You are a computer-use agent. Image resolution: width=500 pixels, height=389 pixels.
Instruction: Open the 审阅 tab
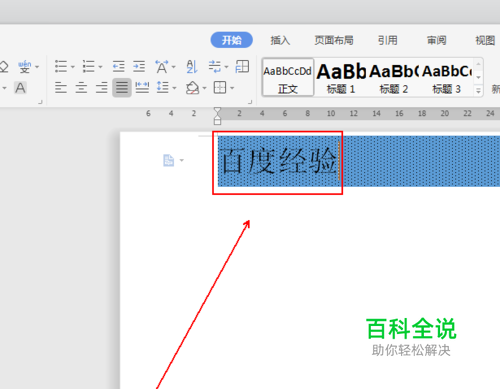tap(437, 40)
